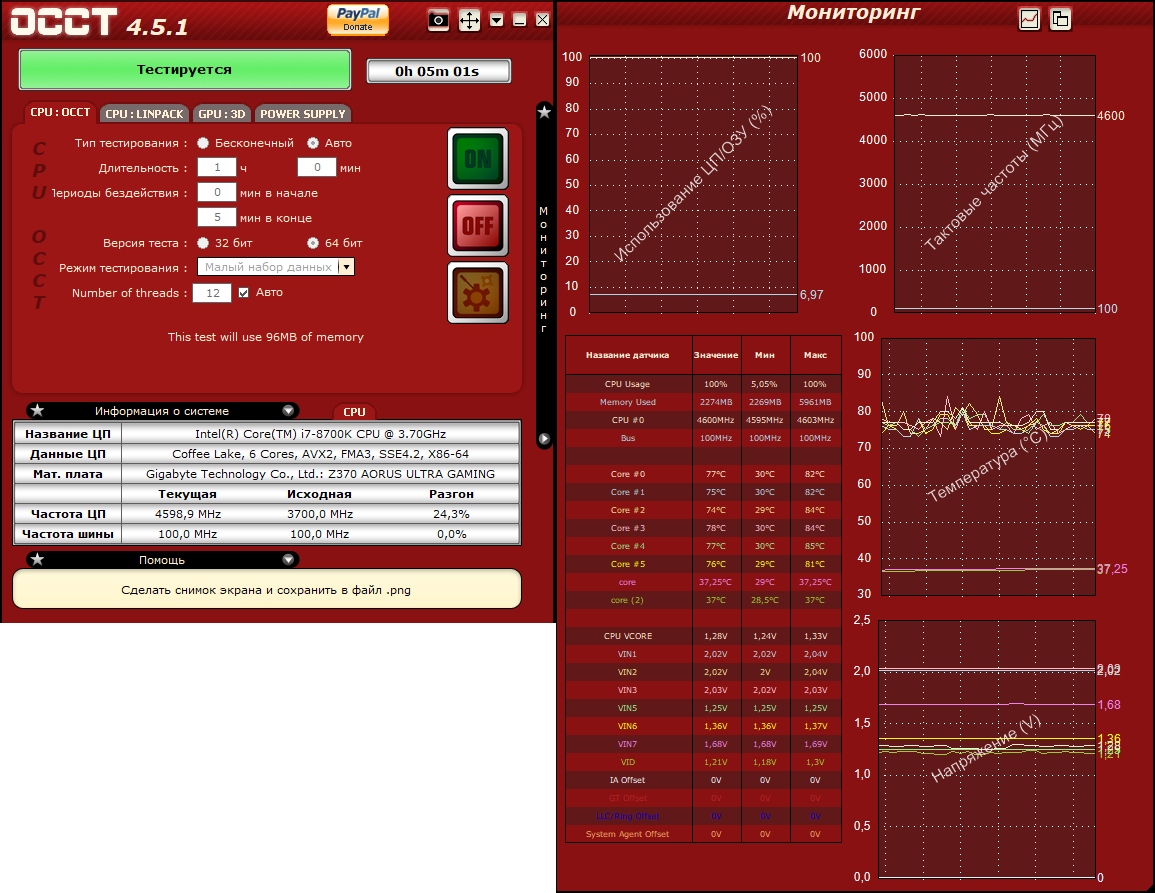Screen dimensions: 1155x893
Task: Switch to the CPU : OCCT tab
Action: coord(60,113)
